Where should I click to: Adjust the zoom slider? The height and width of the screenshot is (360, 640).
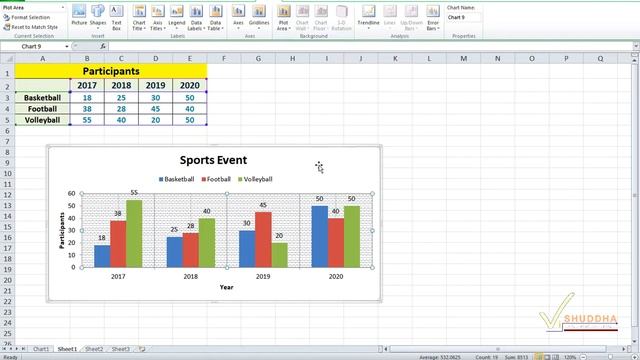pyautogui.click(x=610, y=357)
